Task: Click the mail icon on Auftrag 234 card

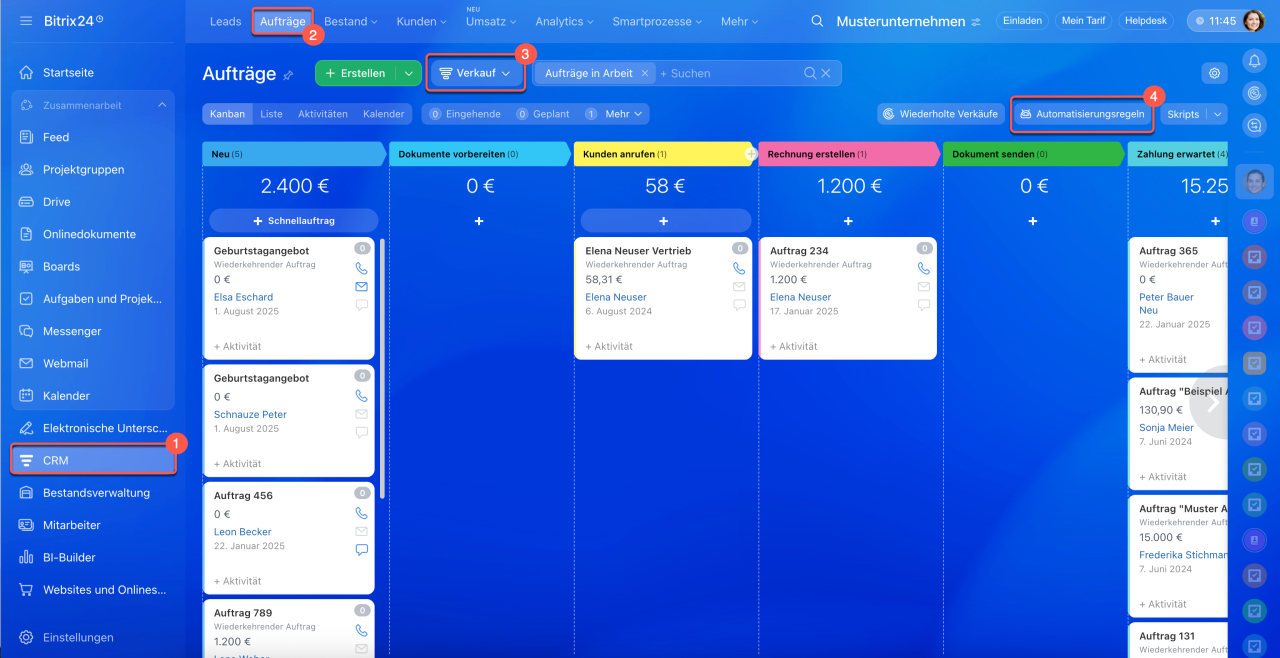Action: (924, 286)
